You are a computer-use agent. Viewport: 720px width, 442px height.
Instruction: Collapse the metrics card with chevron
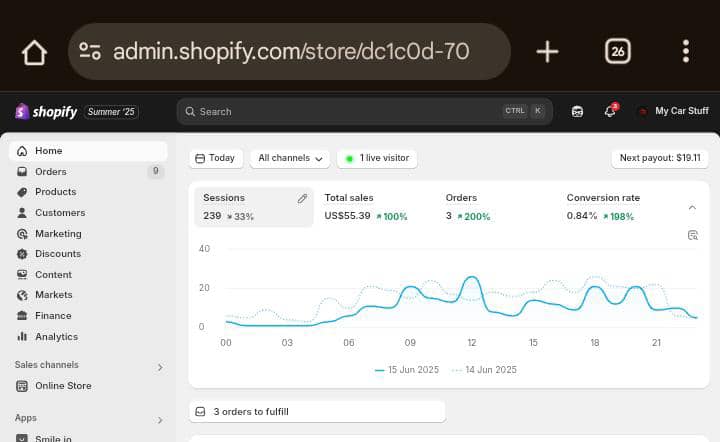click(x=692, y=207)
